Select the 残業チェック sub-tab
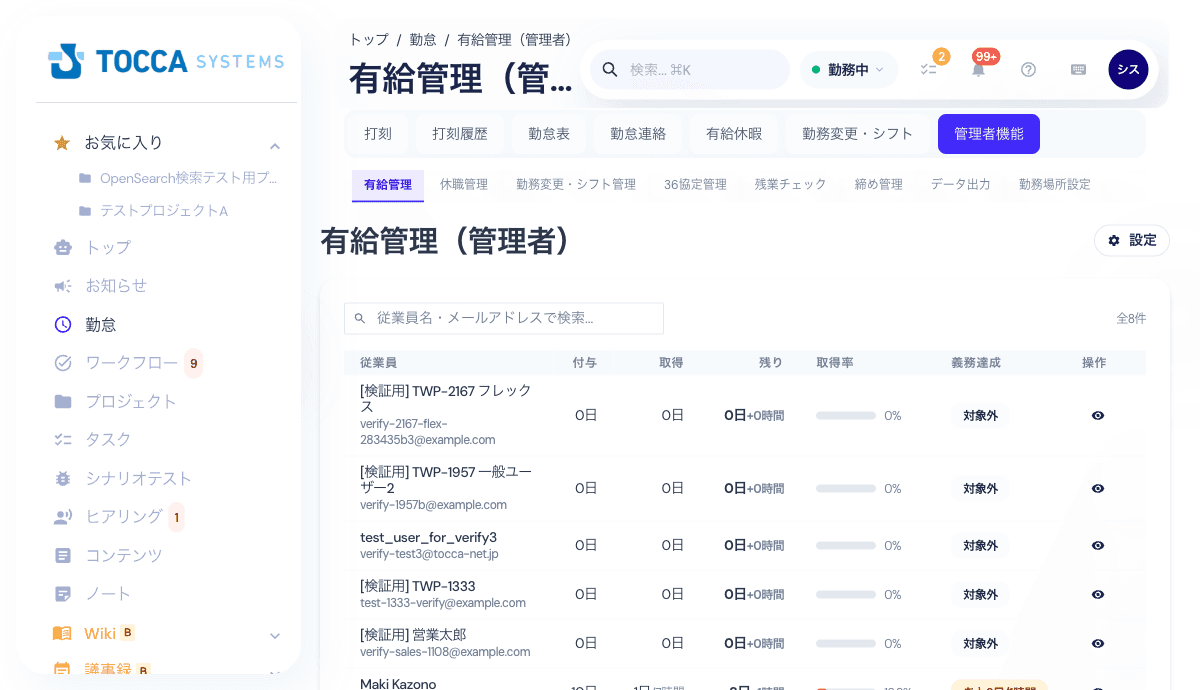 point(791,185)
